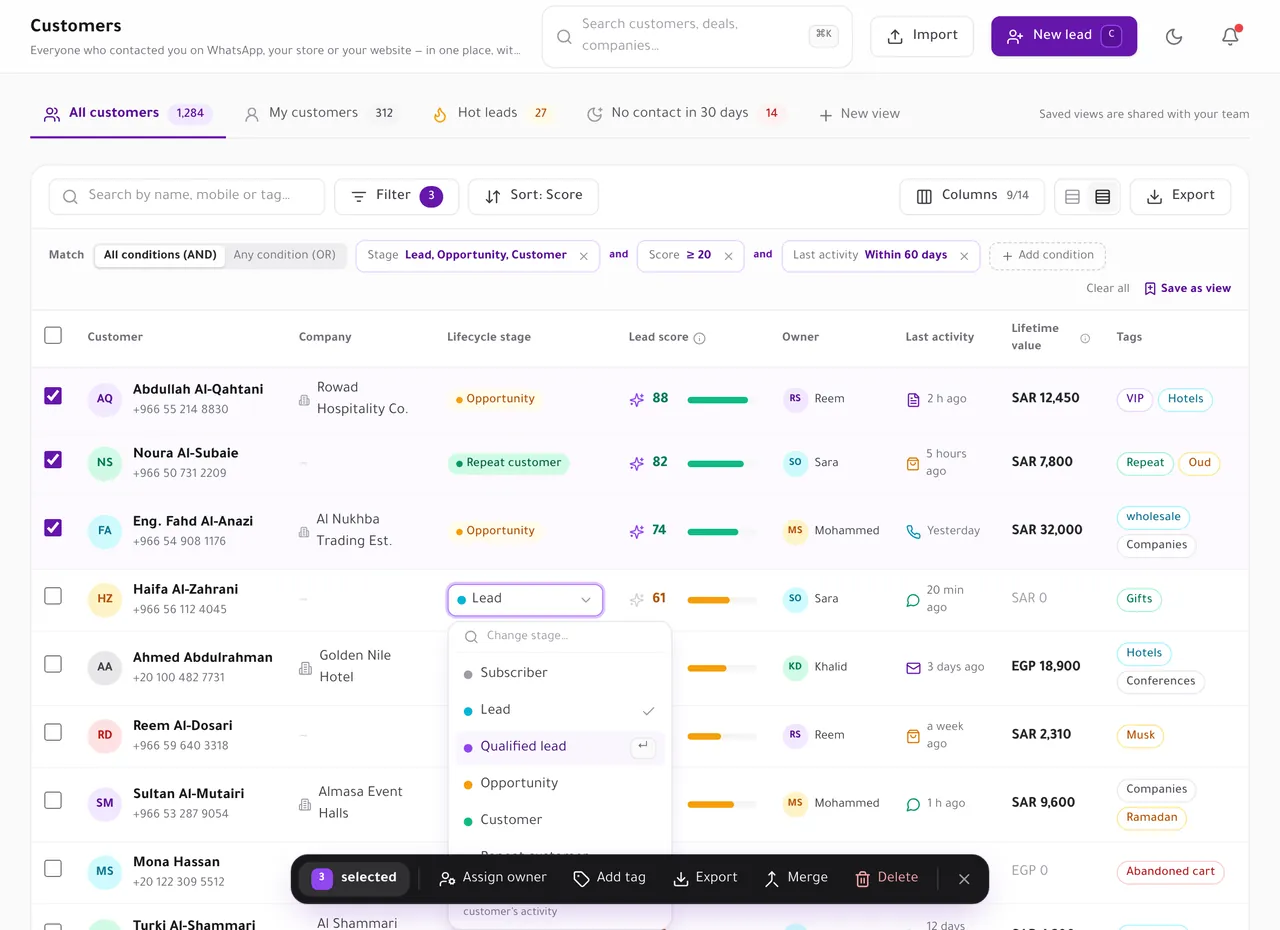Choose Qualified lead stage option
The image size is (1280, 930).
pyautogui.click(x=560, y=747)
